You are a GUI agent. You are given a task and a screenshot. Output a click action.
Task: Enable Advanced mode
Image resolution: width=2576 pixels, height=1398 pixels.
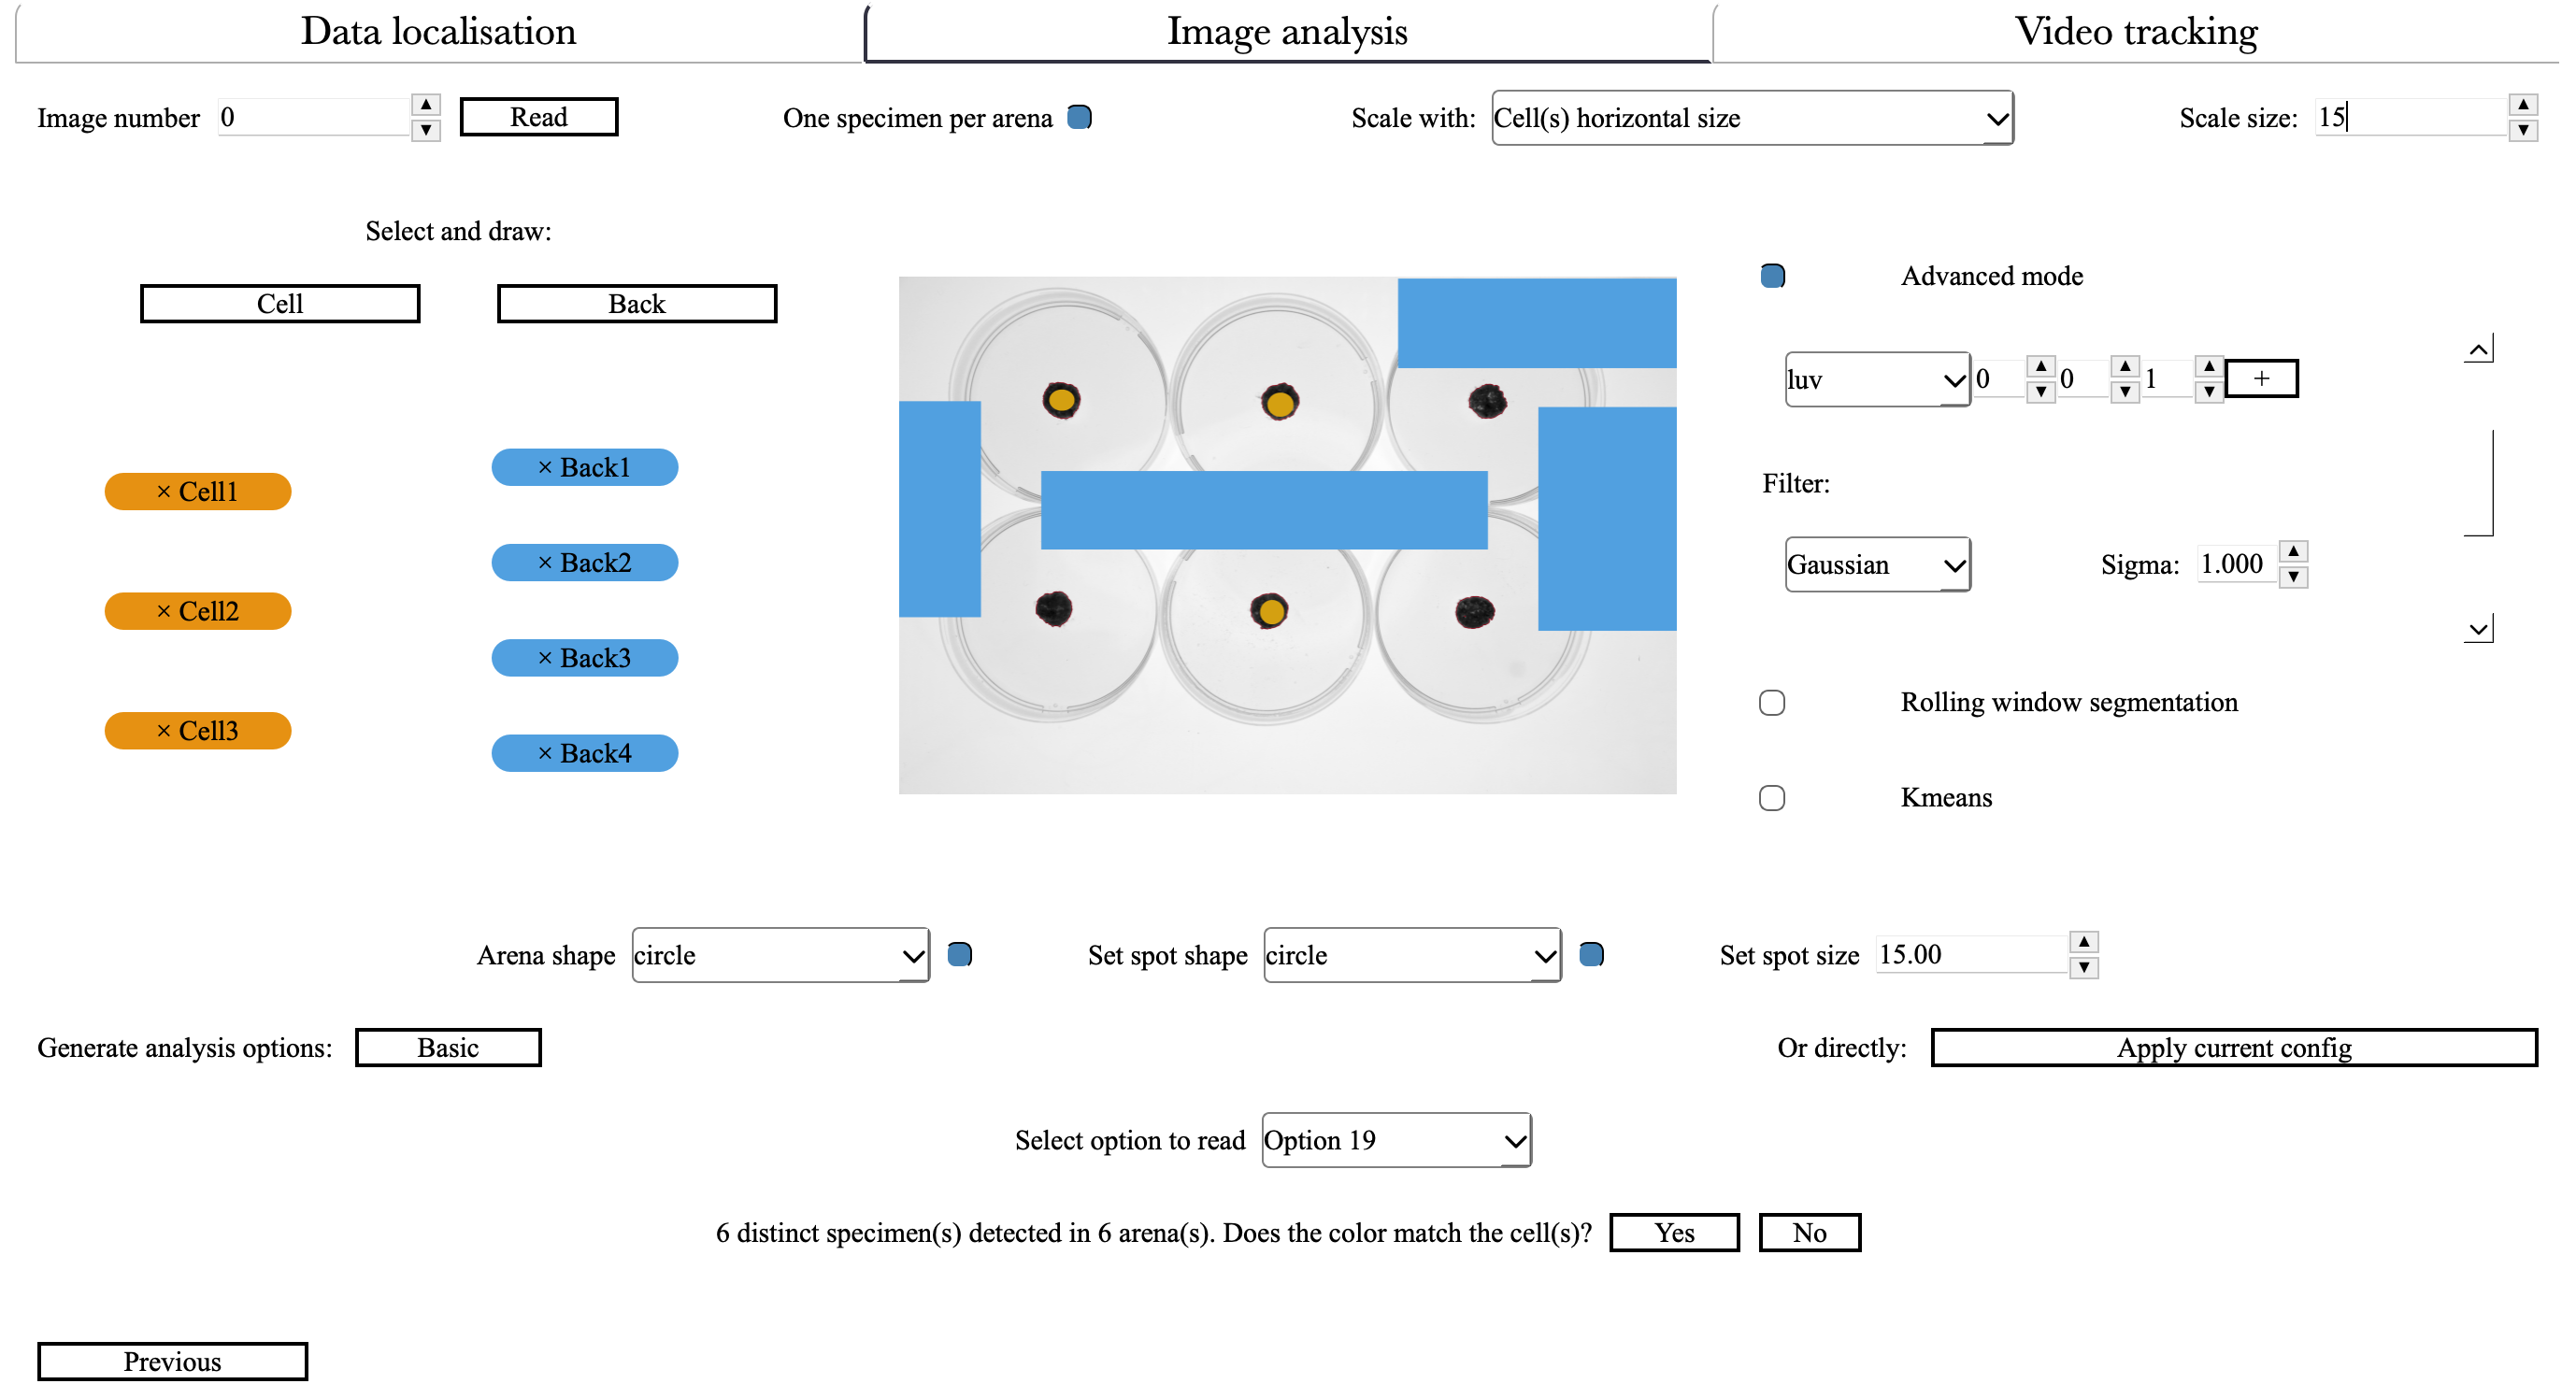(1772, 275)
